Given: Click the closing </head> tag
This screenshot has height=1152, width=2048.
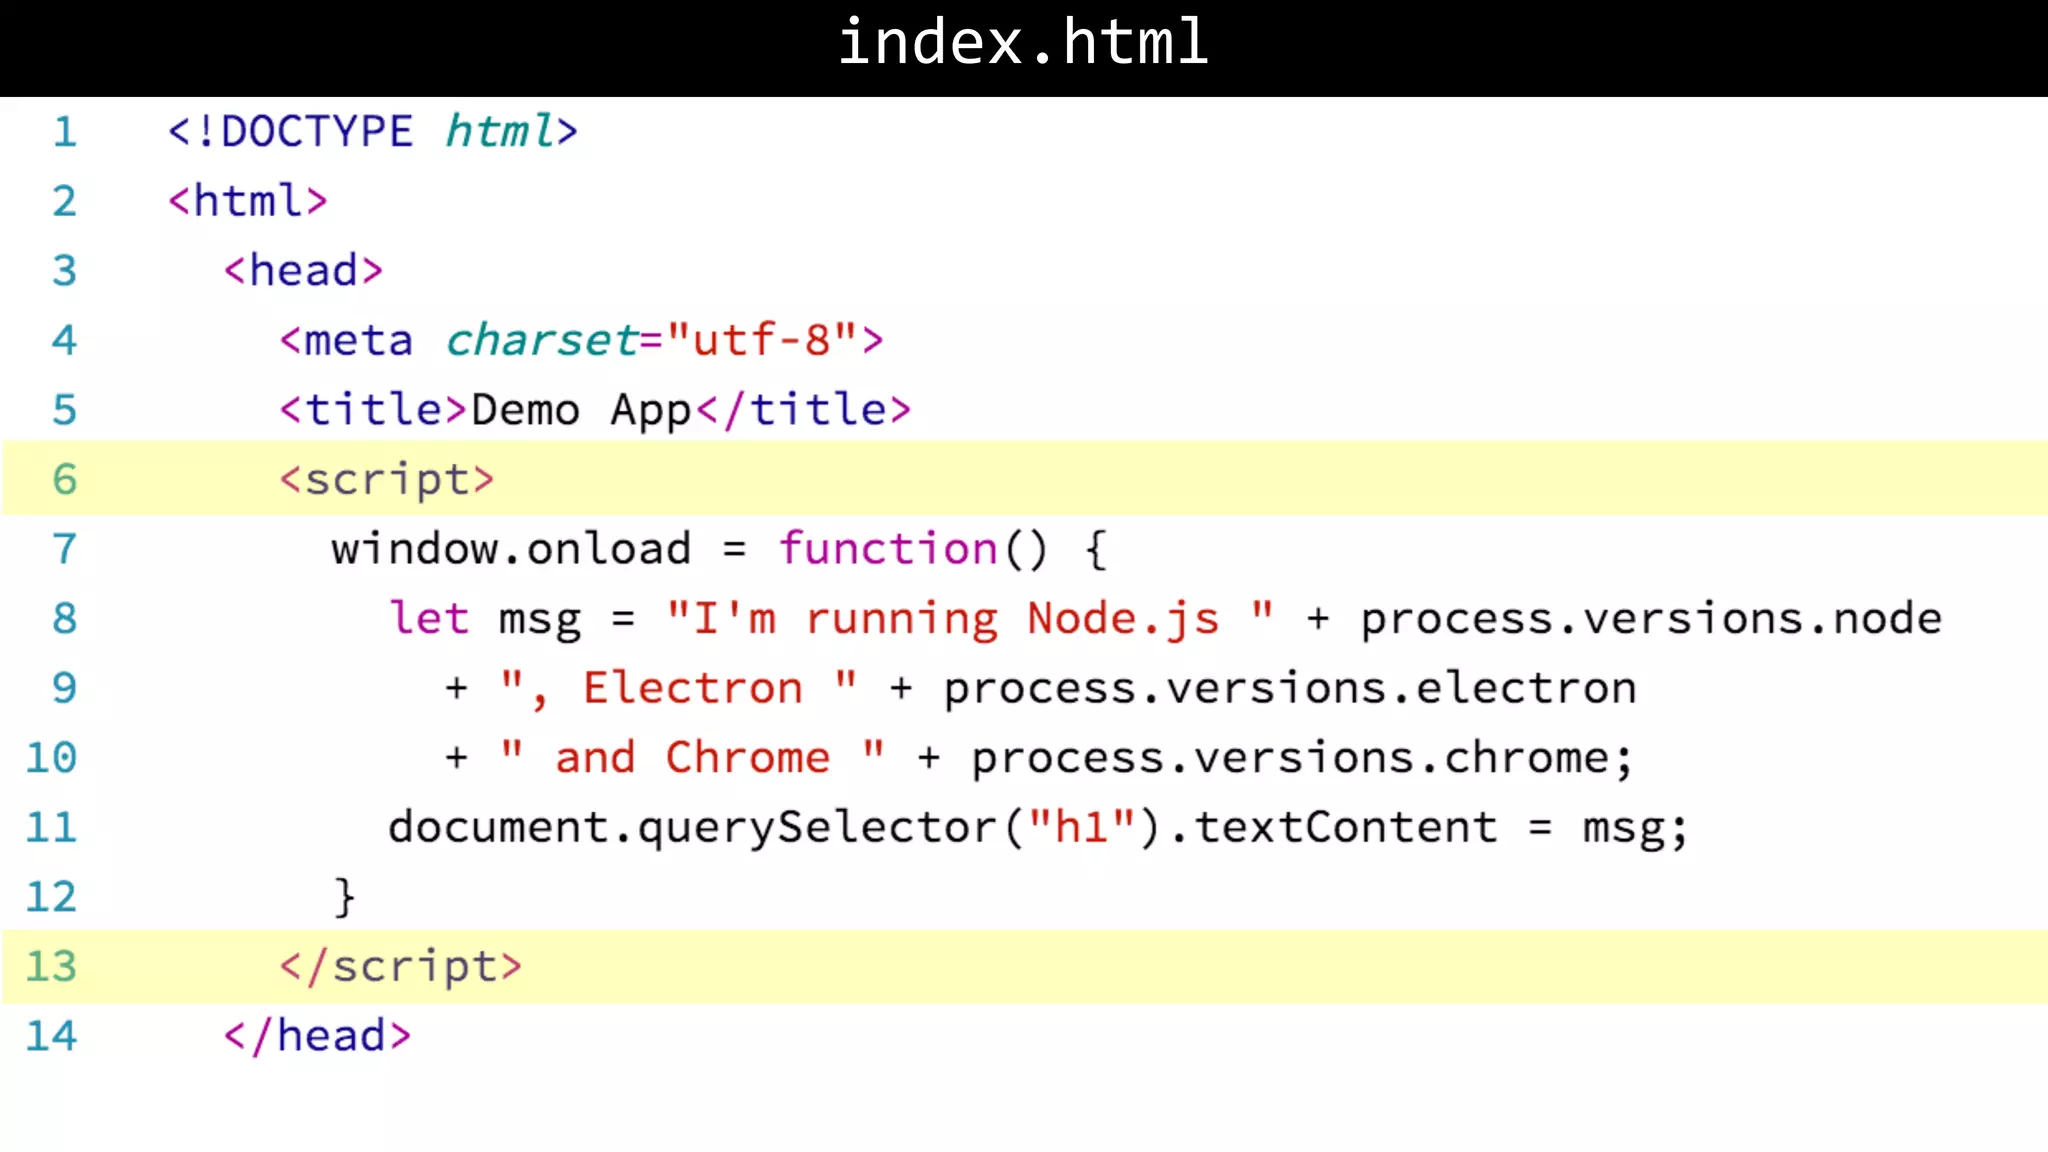Looking at the screenshot, I should pos(317,1035).
